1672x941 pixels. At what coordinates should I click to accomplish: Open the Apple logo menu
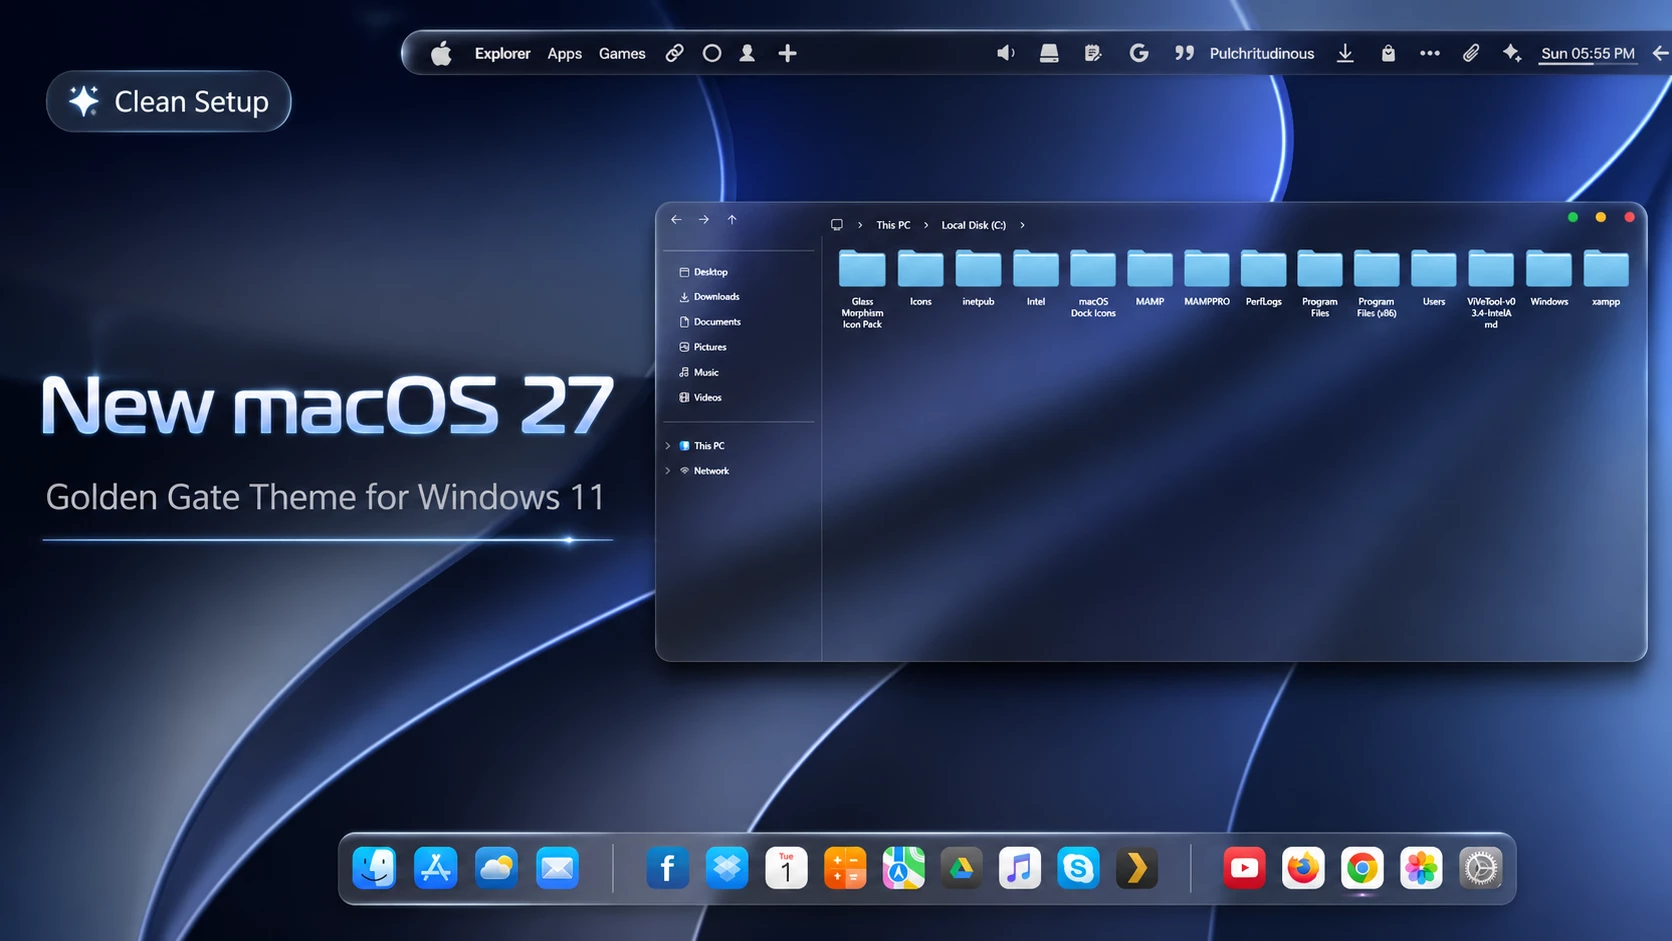coord(441,53)
